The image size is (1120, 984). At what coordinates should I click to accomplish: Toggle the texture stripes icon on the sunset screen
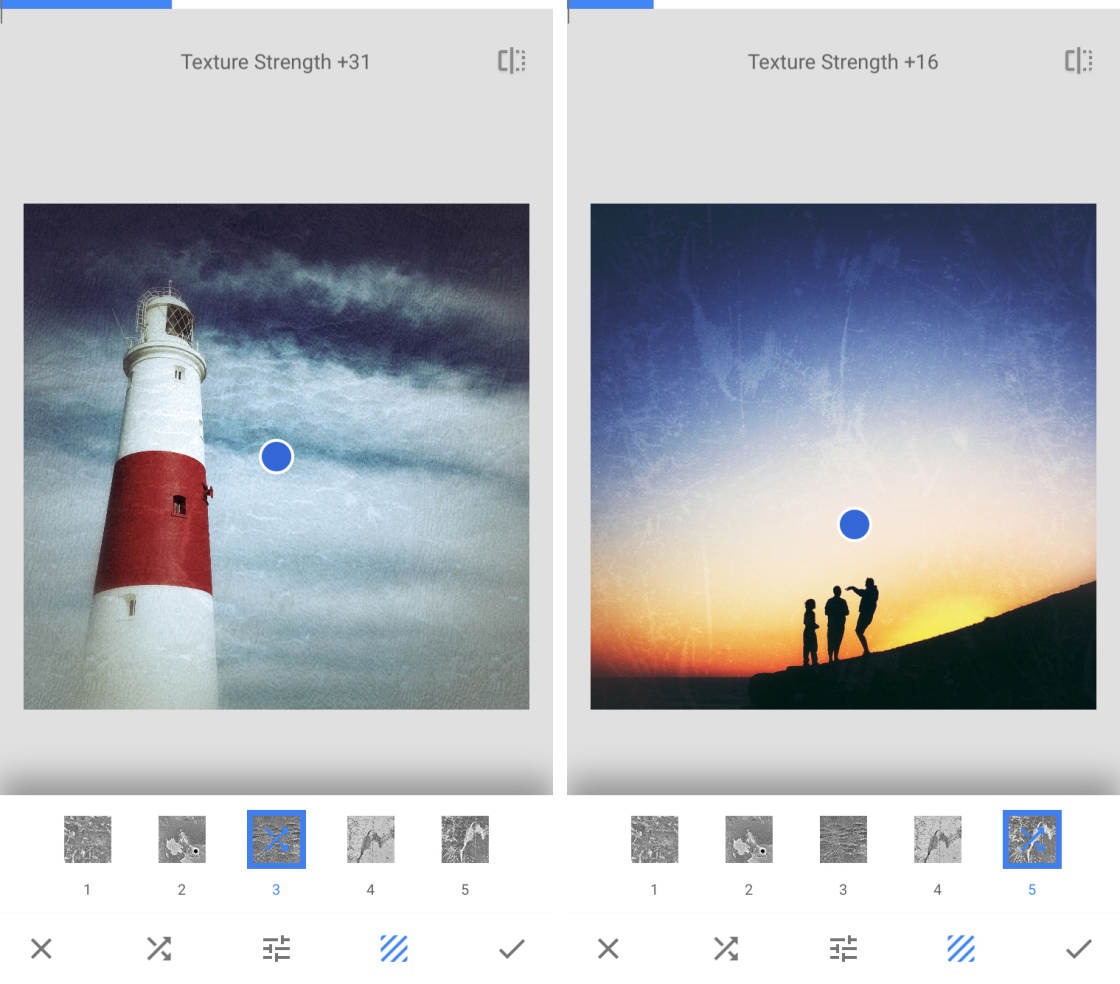coord(961,948)
